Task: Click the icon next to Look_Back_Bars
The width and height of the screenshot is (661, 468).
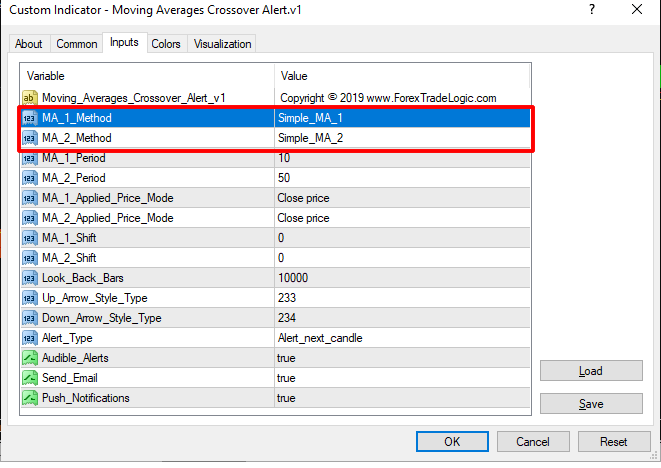Action: pyautogui.click(x=30, y=278)
